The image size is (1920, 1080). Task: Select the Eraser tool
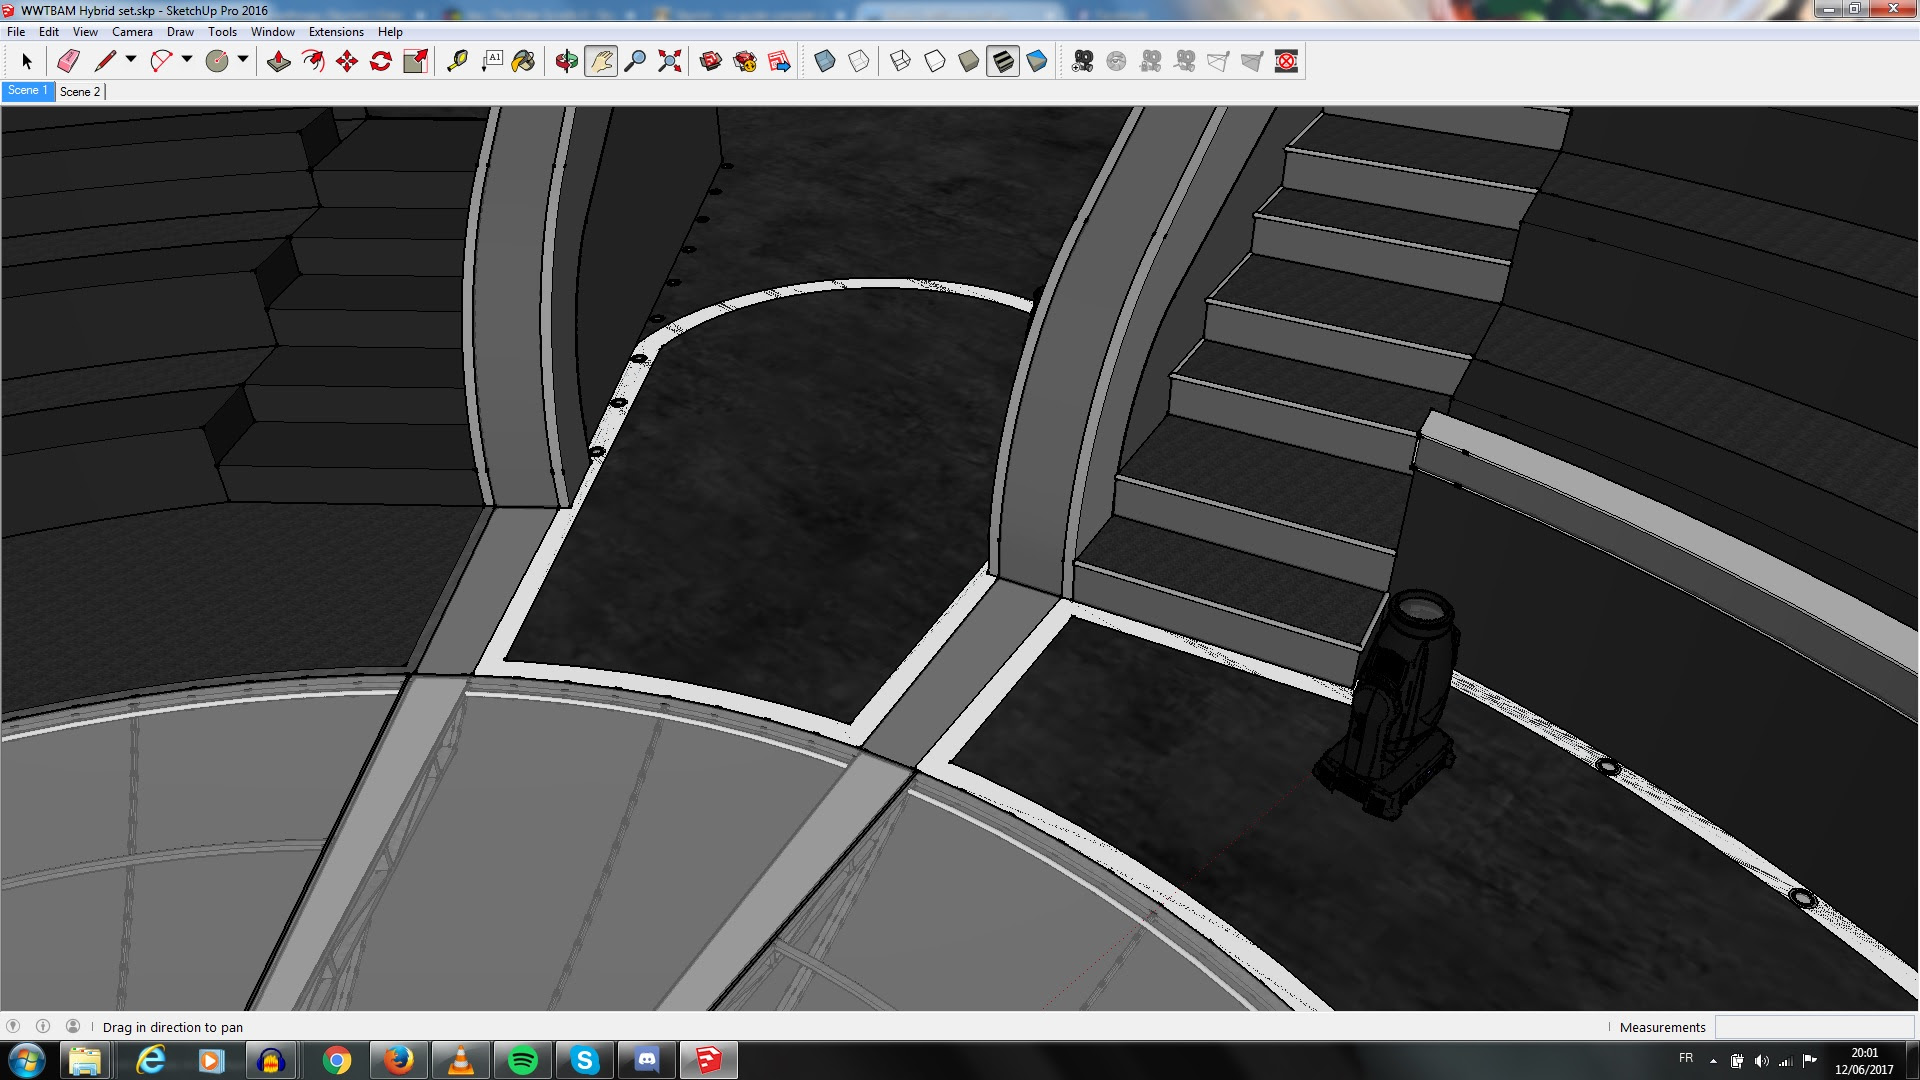67,61
